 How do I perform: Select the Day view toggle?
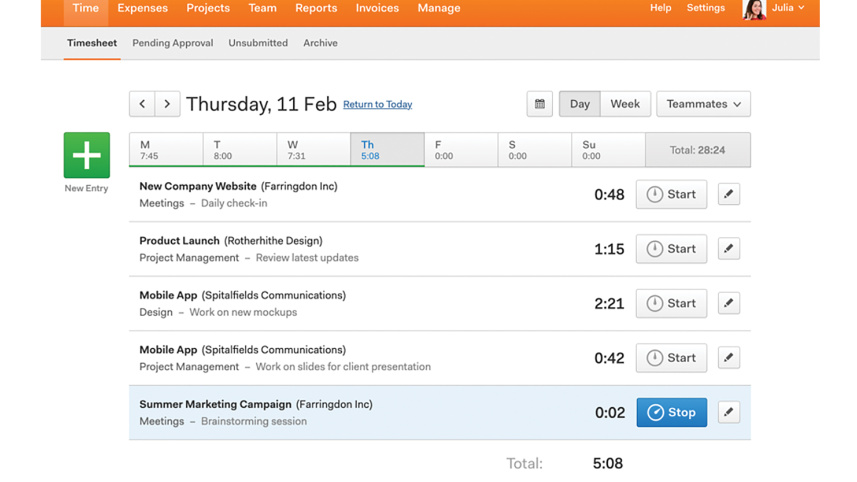[580, 104]
